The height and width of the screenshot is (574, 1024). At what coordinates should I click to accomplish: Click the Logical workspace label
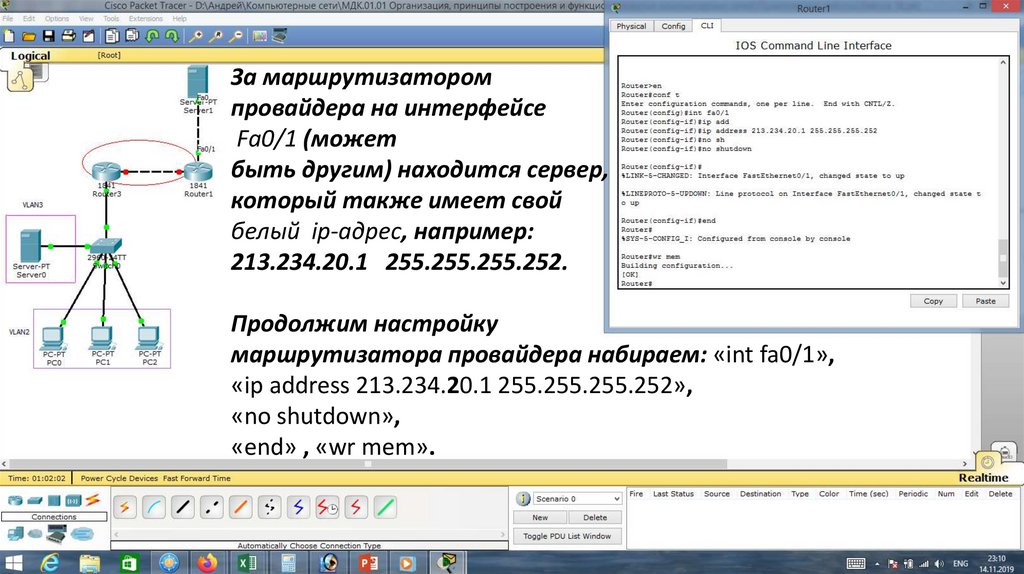click(x=30, y=56)
